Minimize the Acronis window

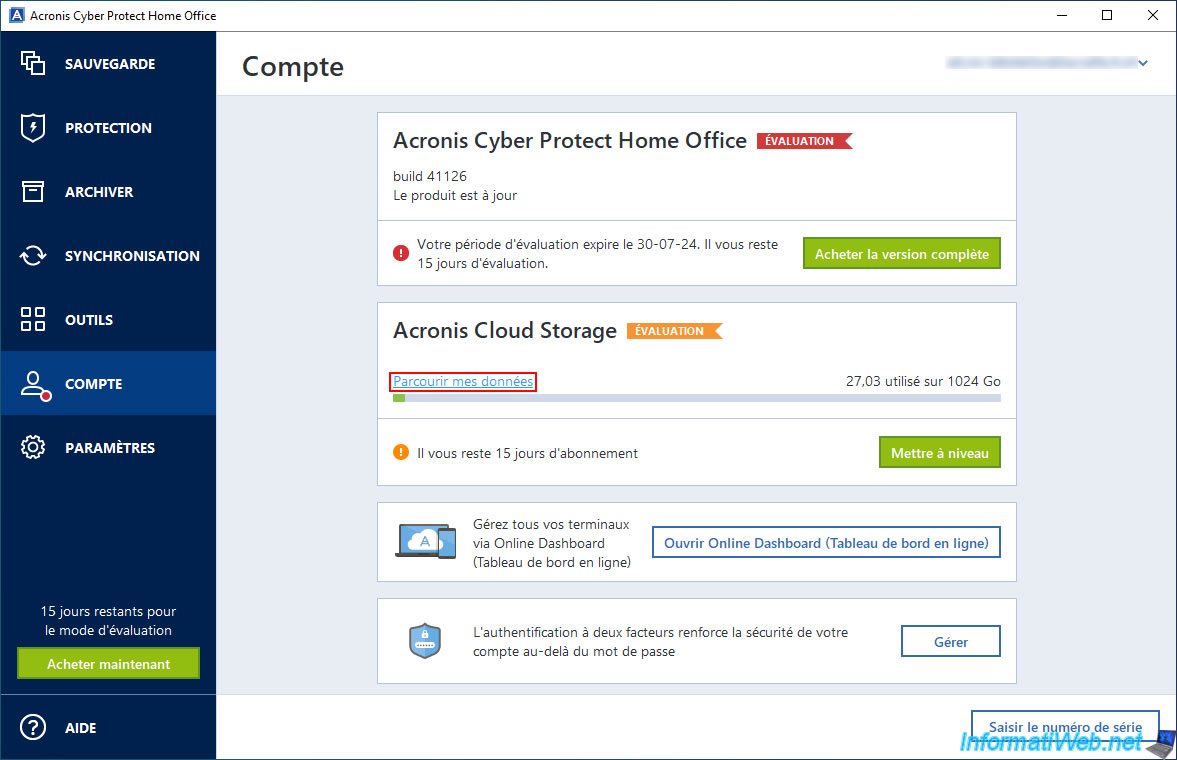click(1061, 15)
